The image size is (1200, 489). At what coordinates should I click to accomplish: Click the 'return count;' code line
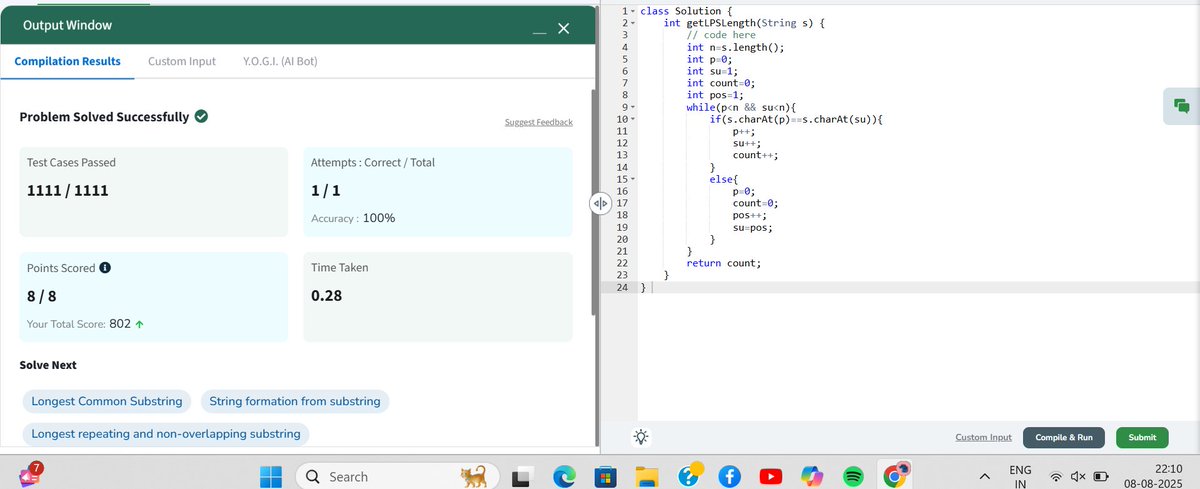coord(723,263)
